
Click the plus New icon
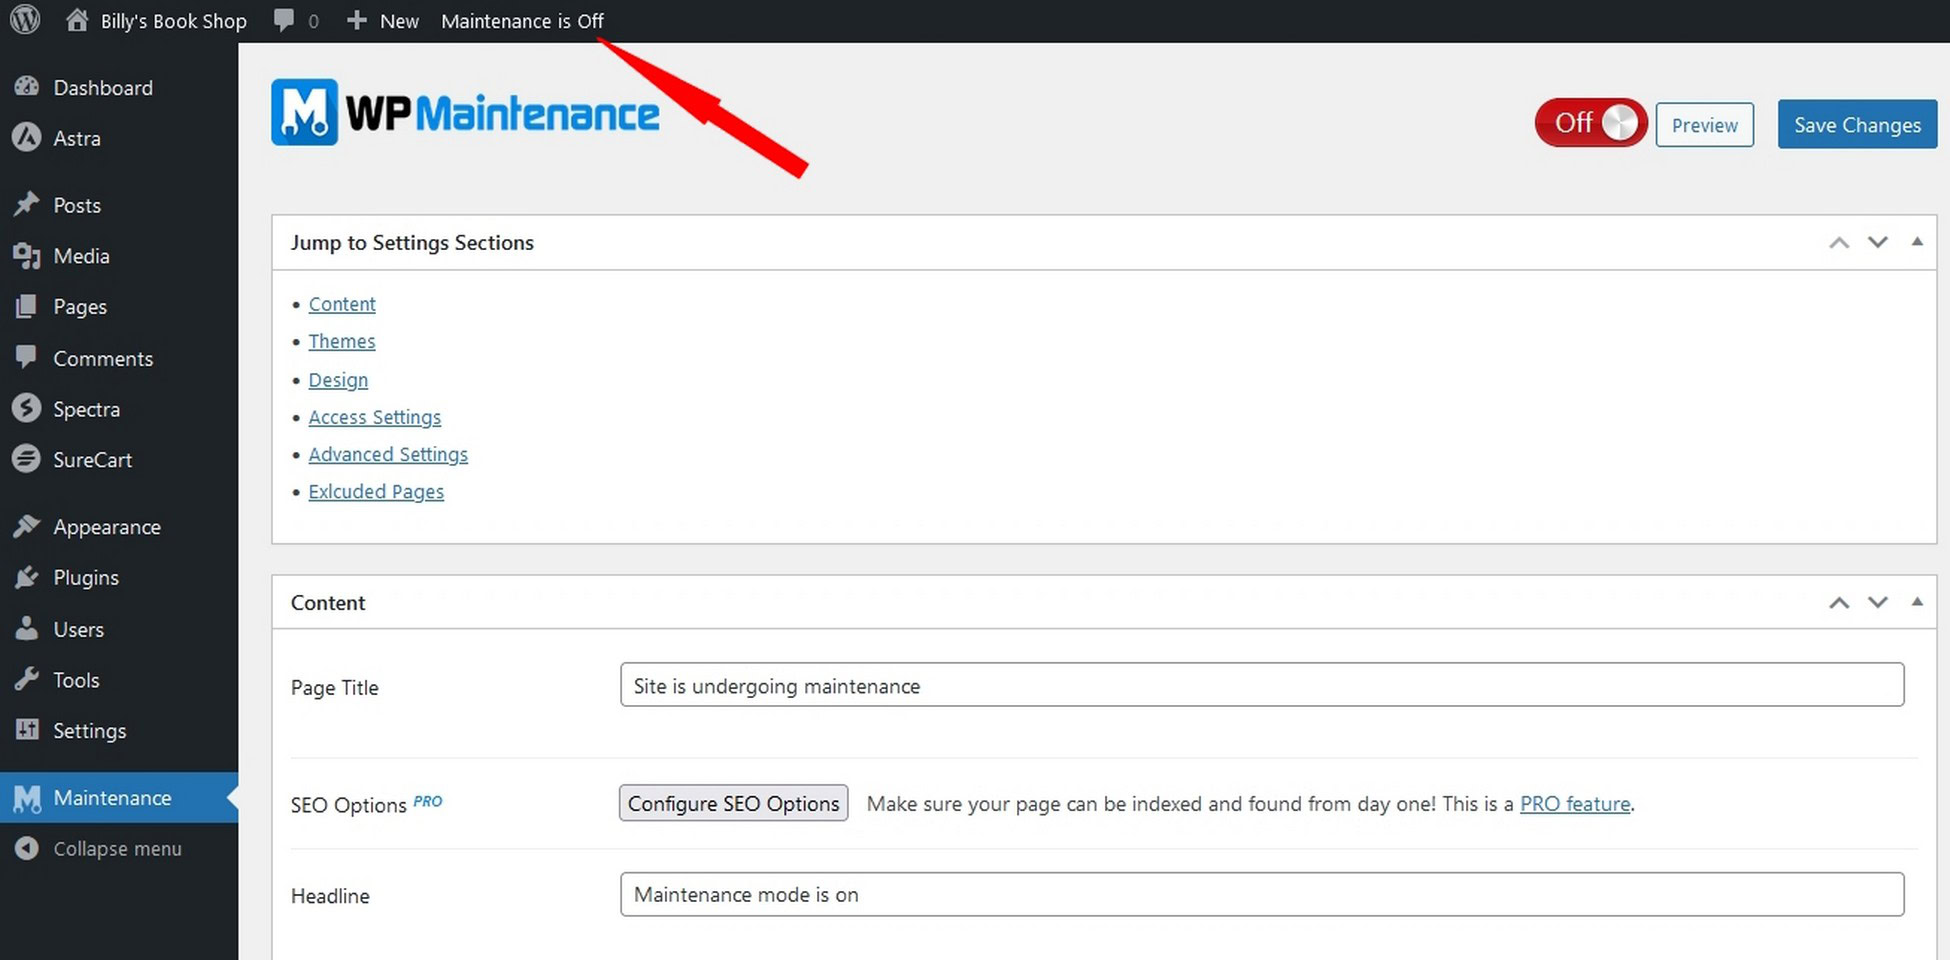[x=356, y=21]
